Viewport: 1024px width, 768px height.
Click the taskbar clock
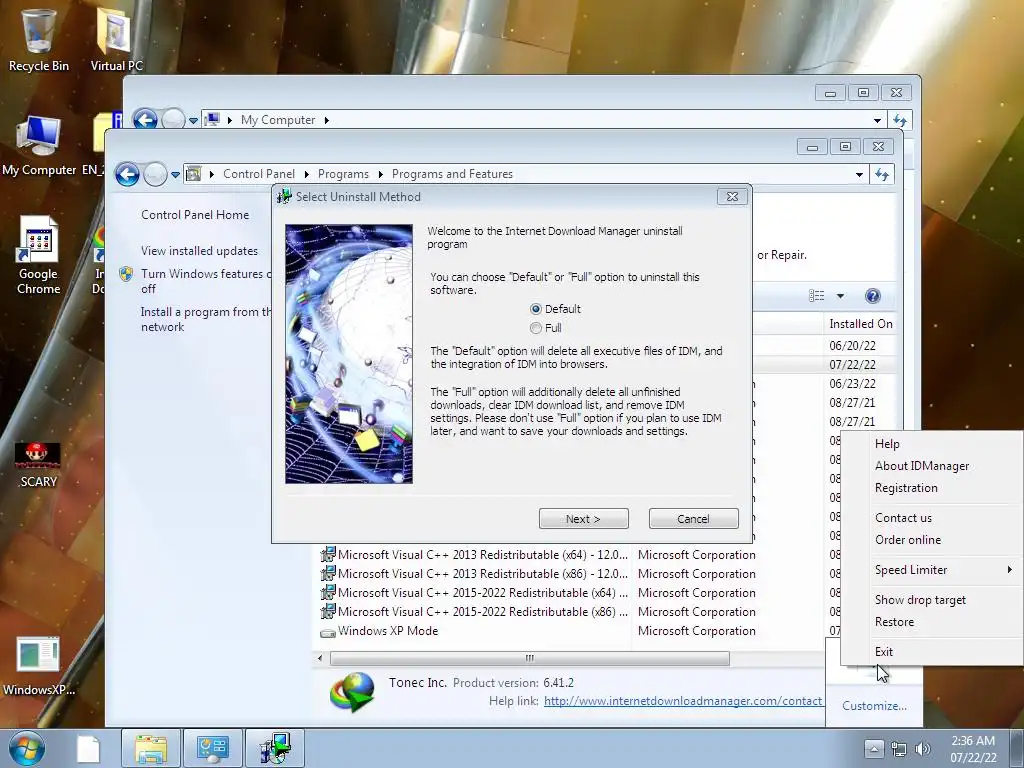973,749
